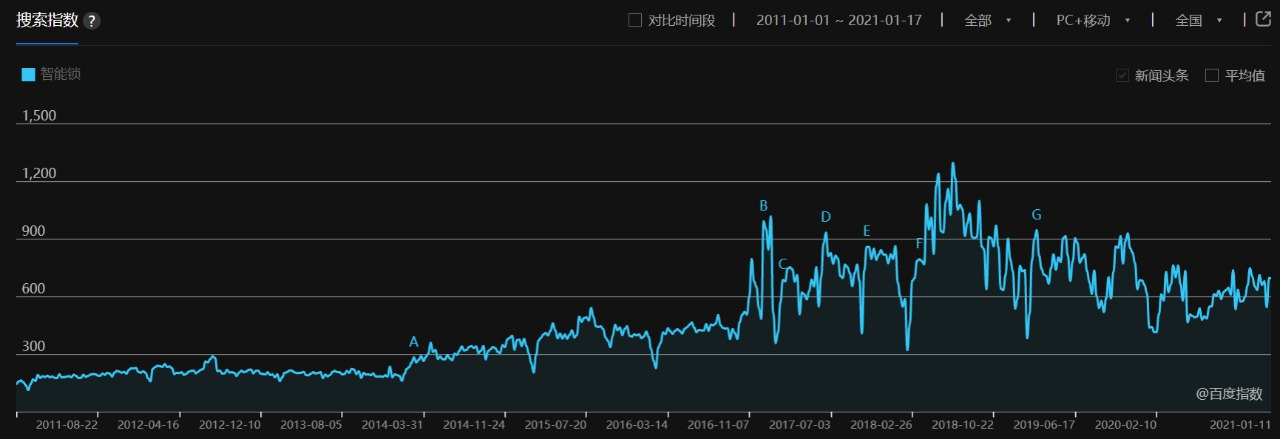This screenshot has height=439, width=1280.
Task: Click the export icon at top right
Action: click(1263, 20)
